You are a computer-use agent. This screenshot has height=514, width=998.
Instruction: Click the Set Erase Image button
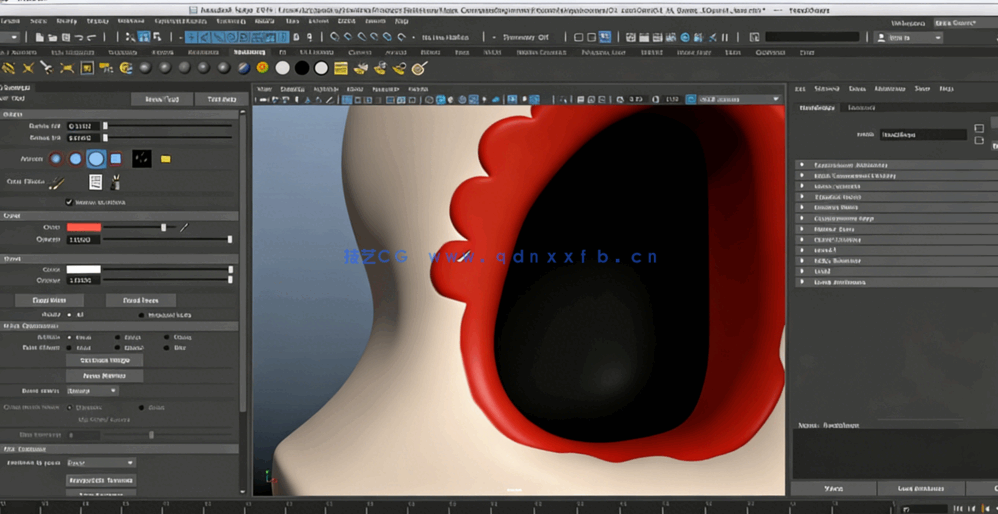coord(104,360)
